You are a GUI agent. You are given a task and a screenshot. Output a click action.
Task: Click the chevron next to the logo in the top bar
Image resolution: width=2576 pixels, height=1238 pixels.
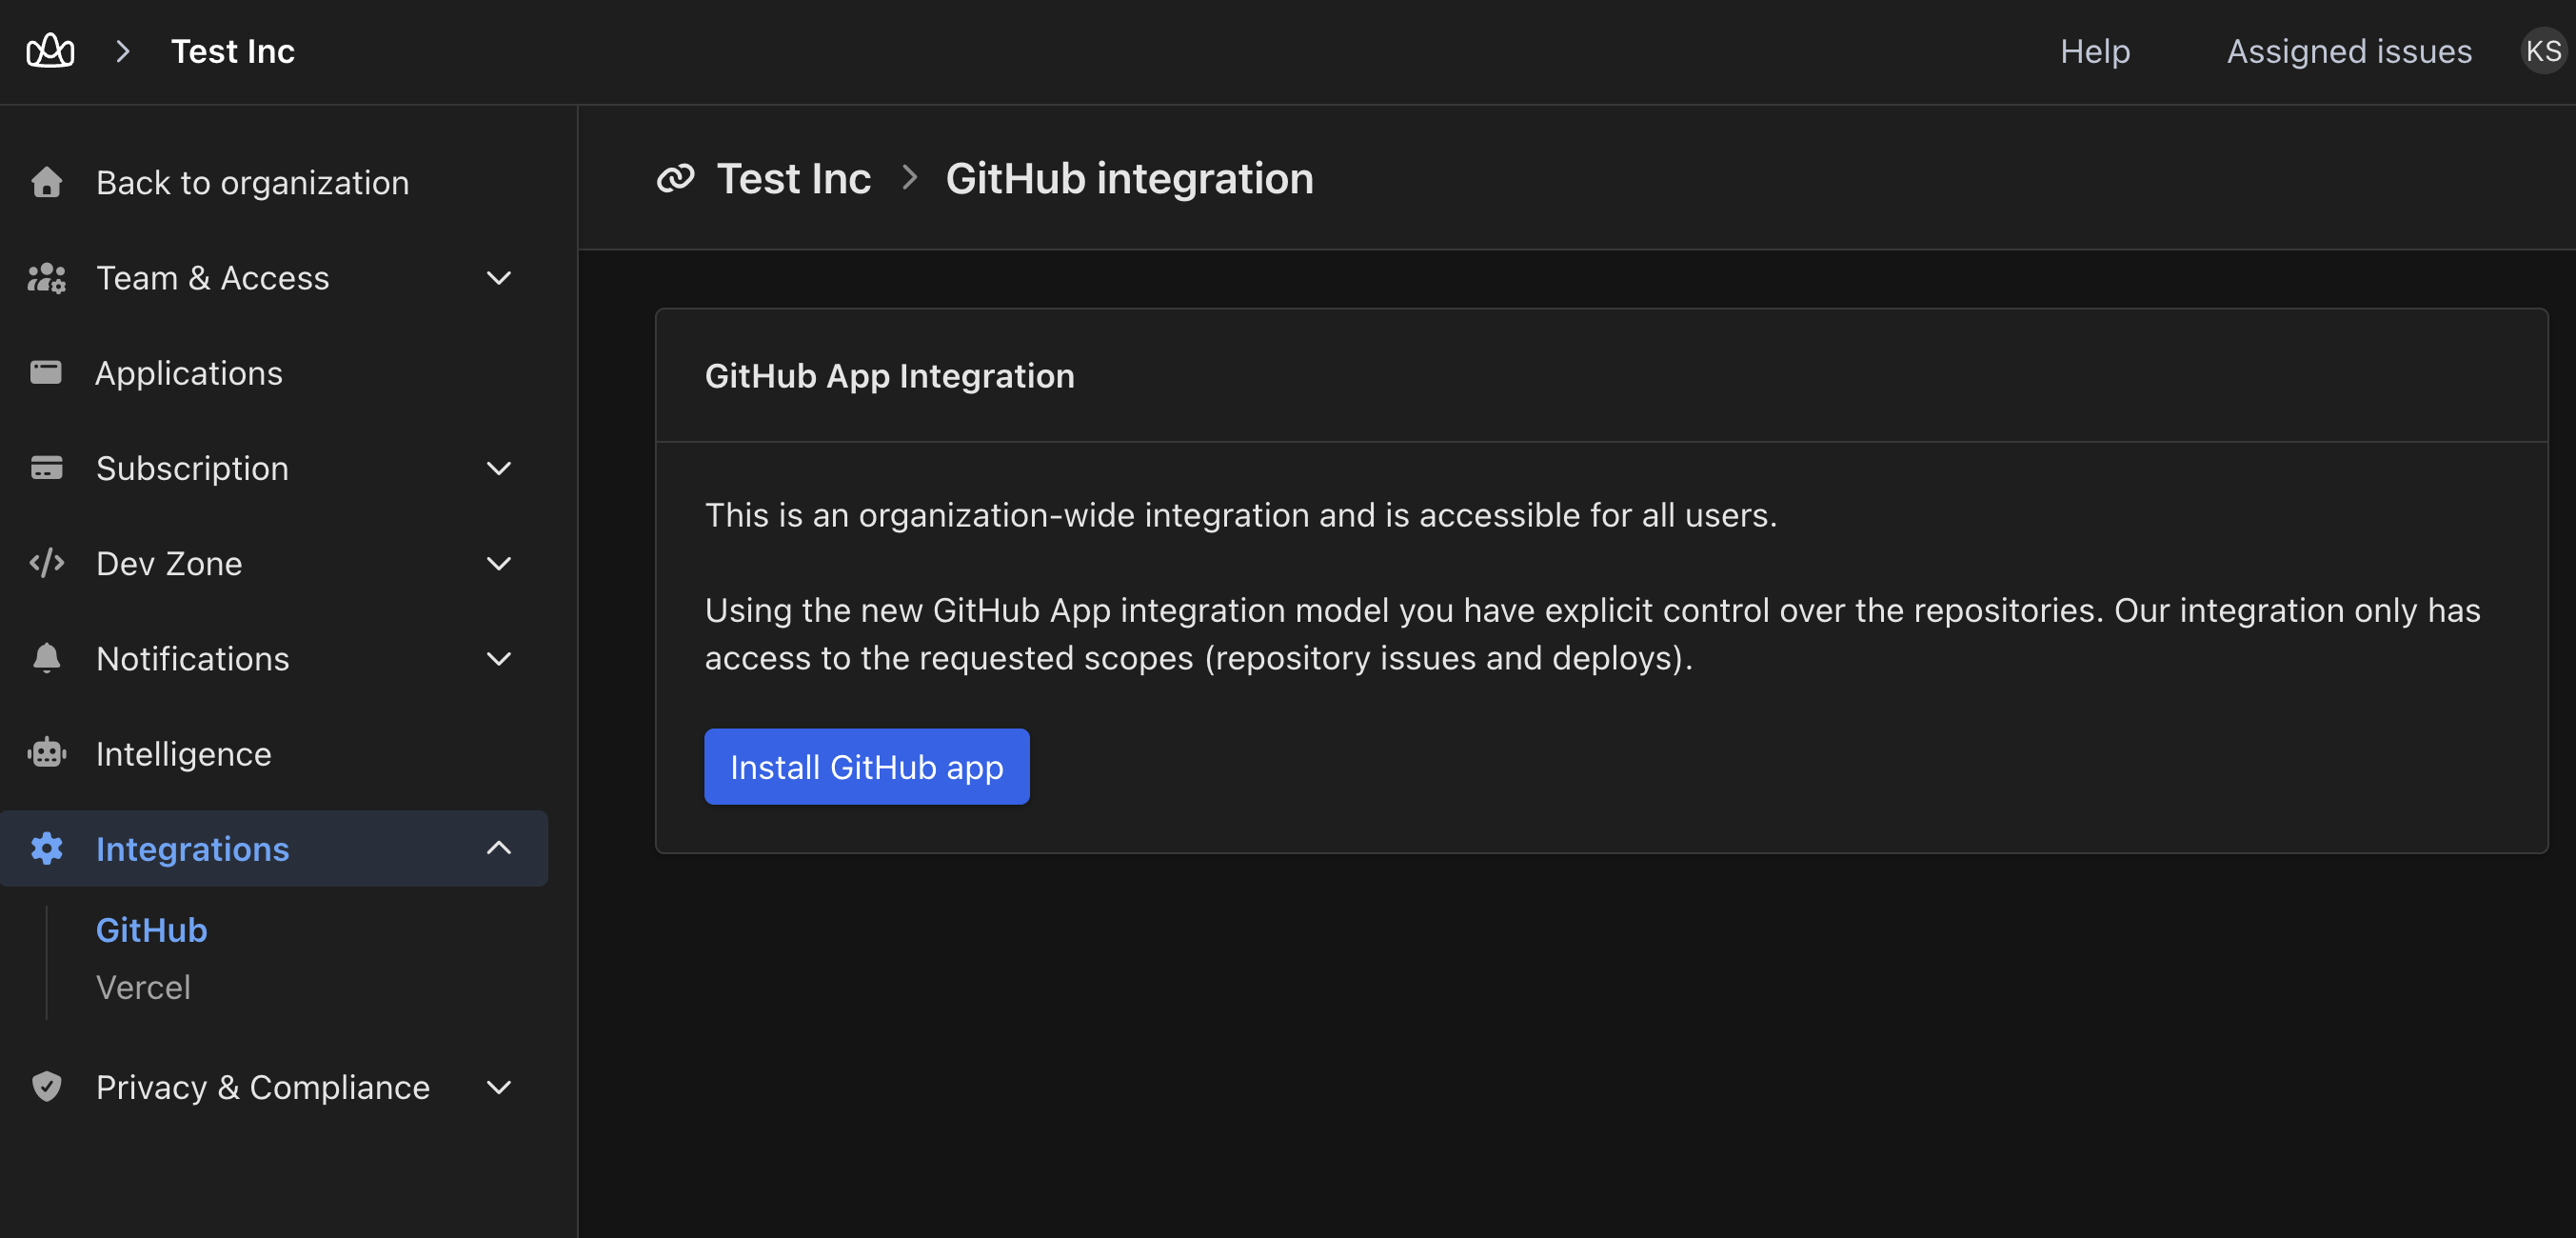pyautogui.click(x=122, y=51)
